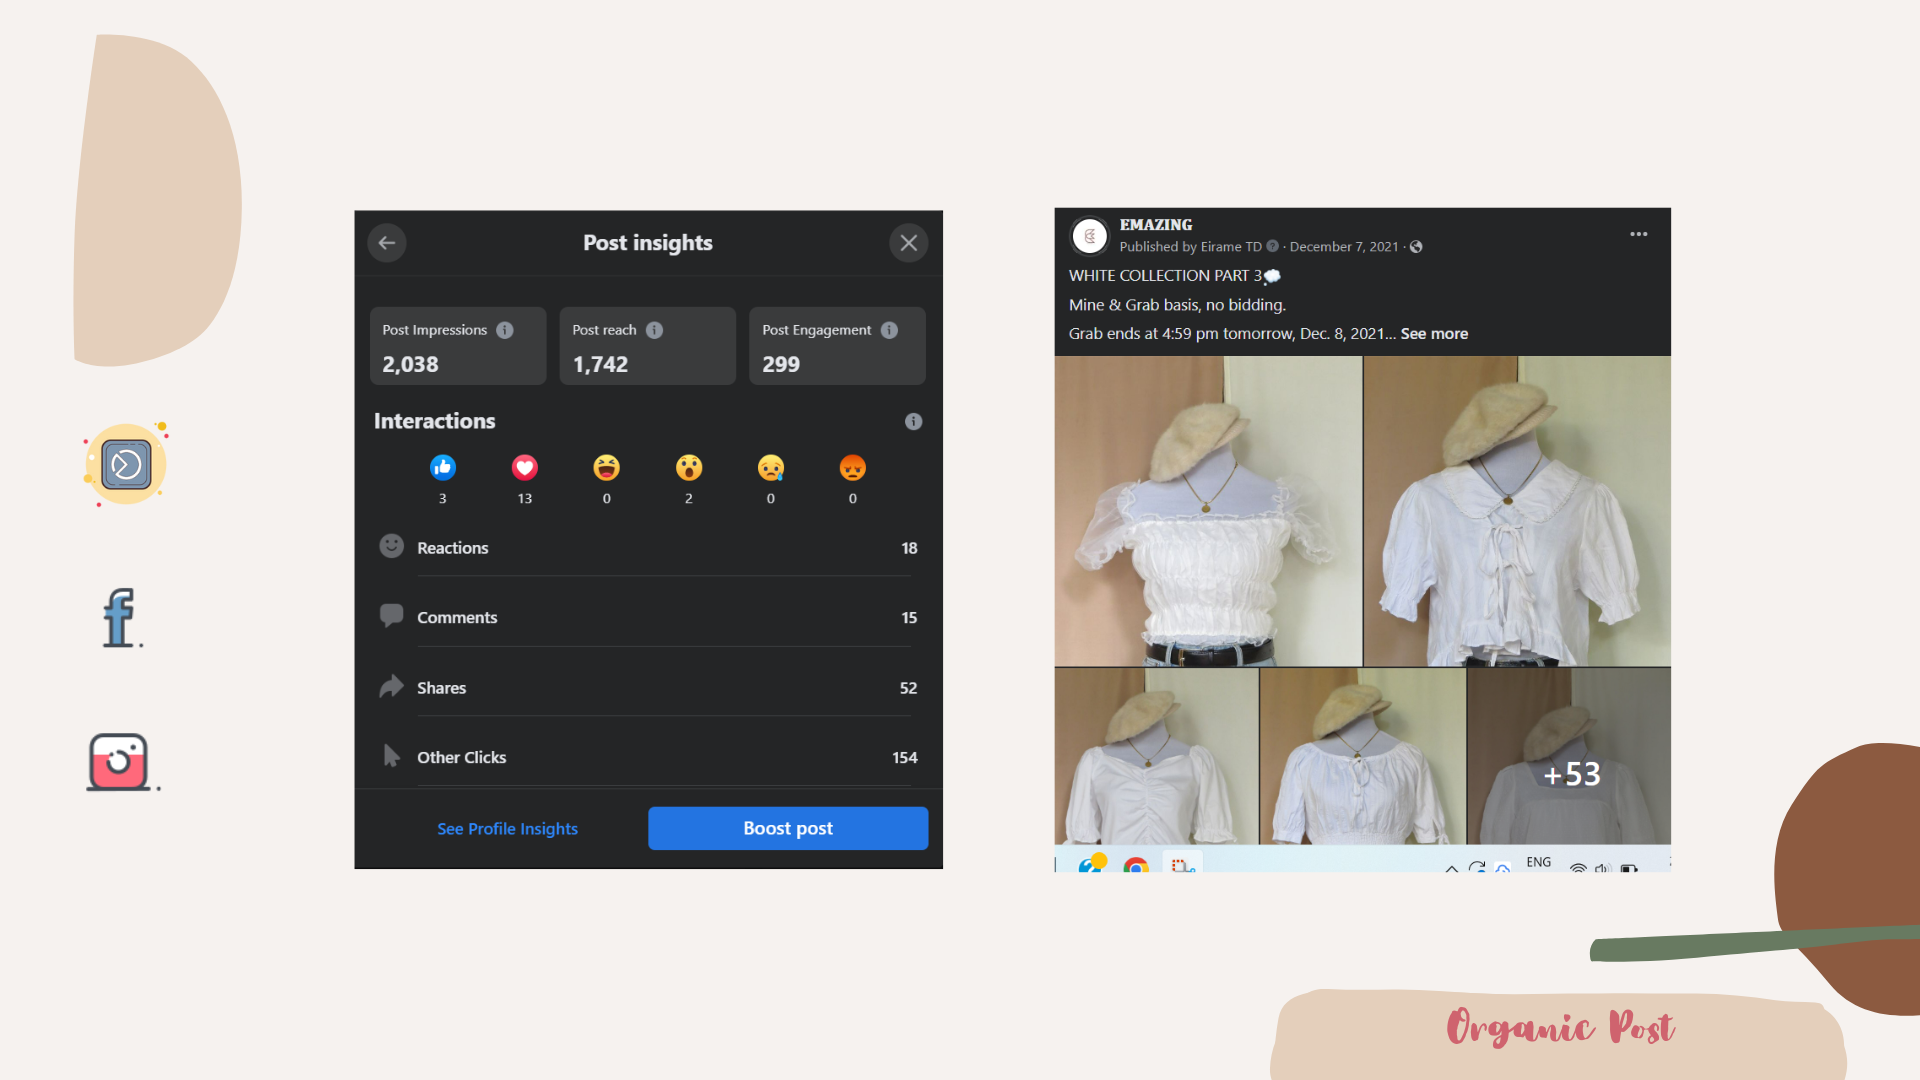The height and width of the screenshot is (1080, 1920).
Task: Click the Chrome icon in the taskbar
Action: [1136, 865]
